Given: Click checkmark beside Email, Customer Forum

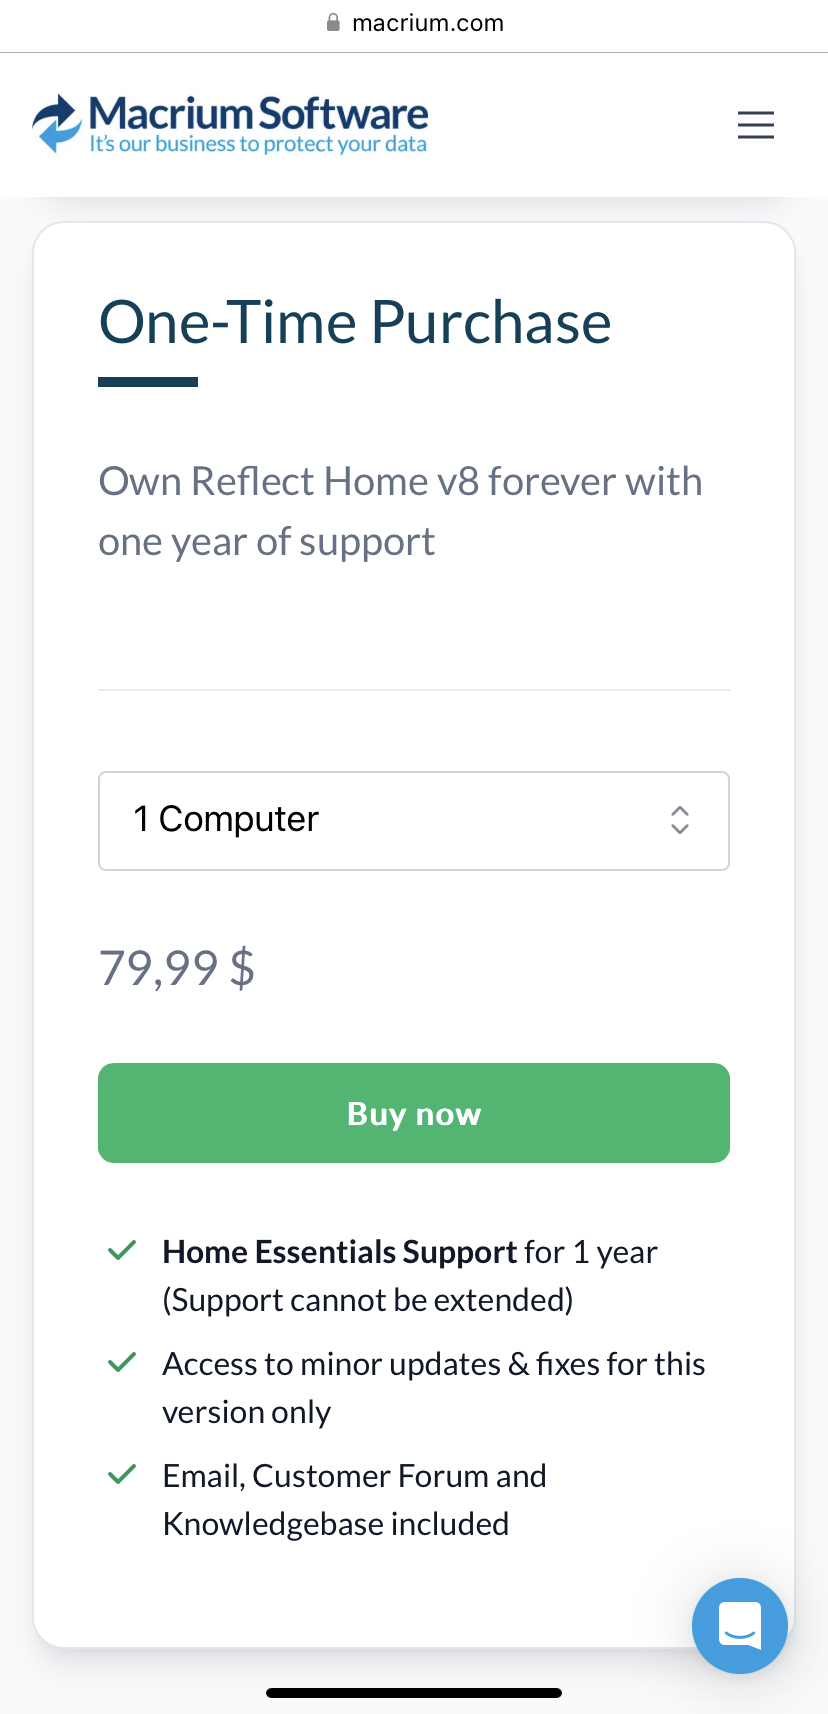Looking at the screenshot, I should point(122,1475).
